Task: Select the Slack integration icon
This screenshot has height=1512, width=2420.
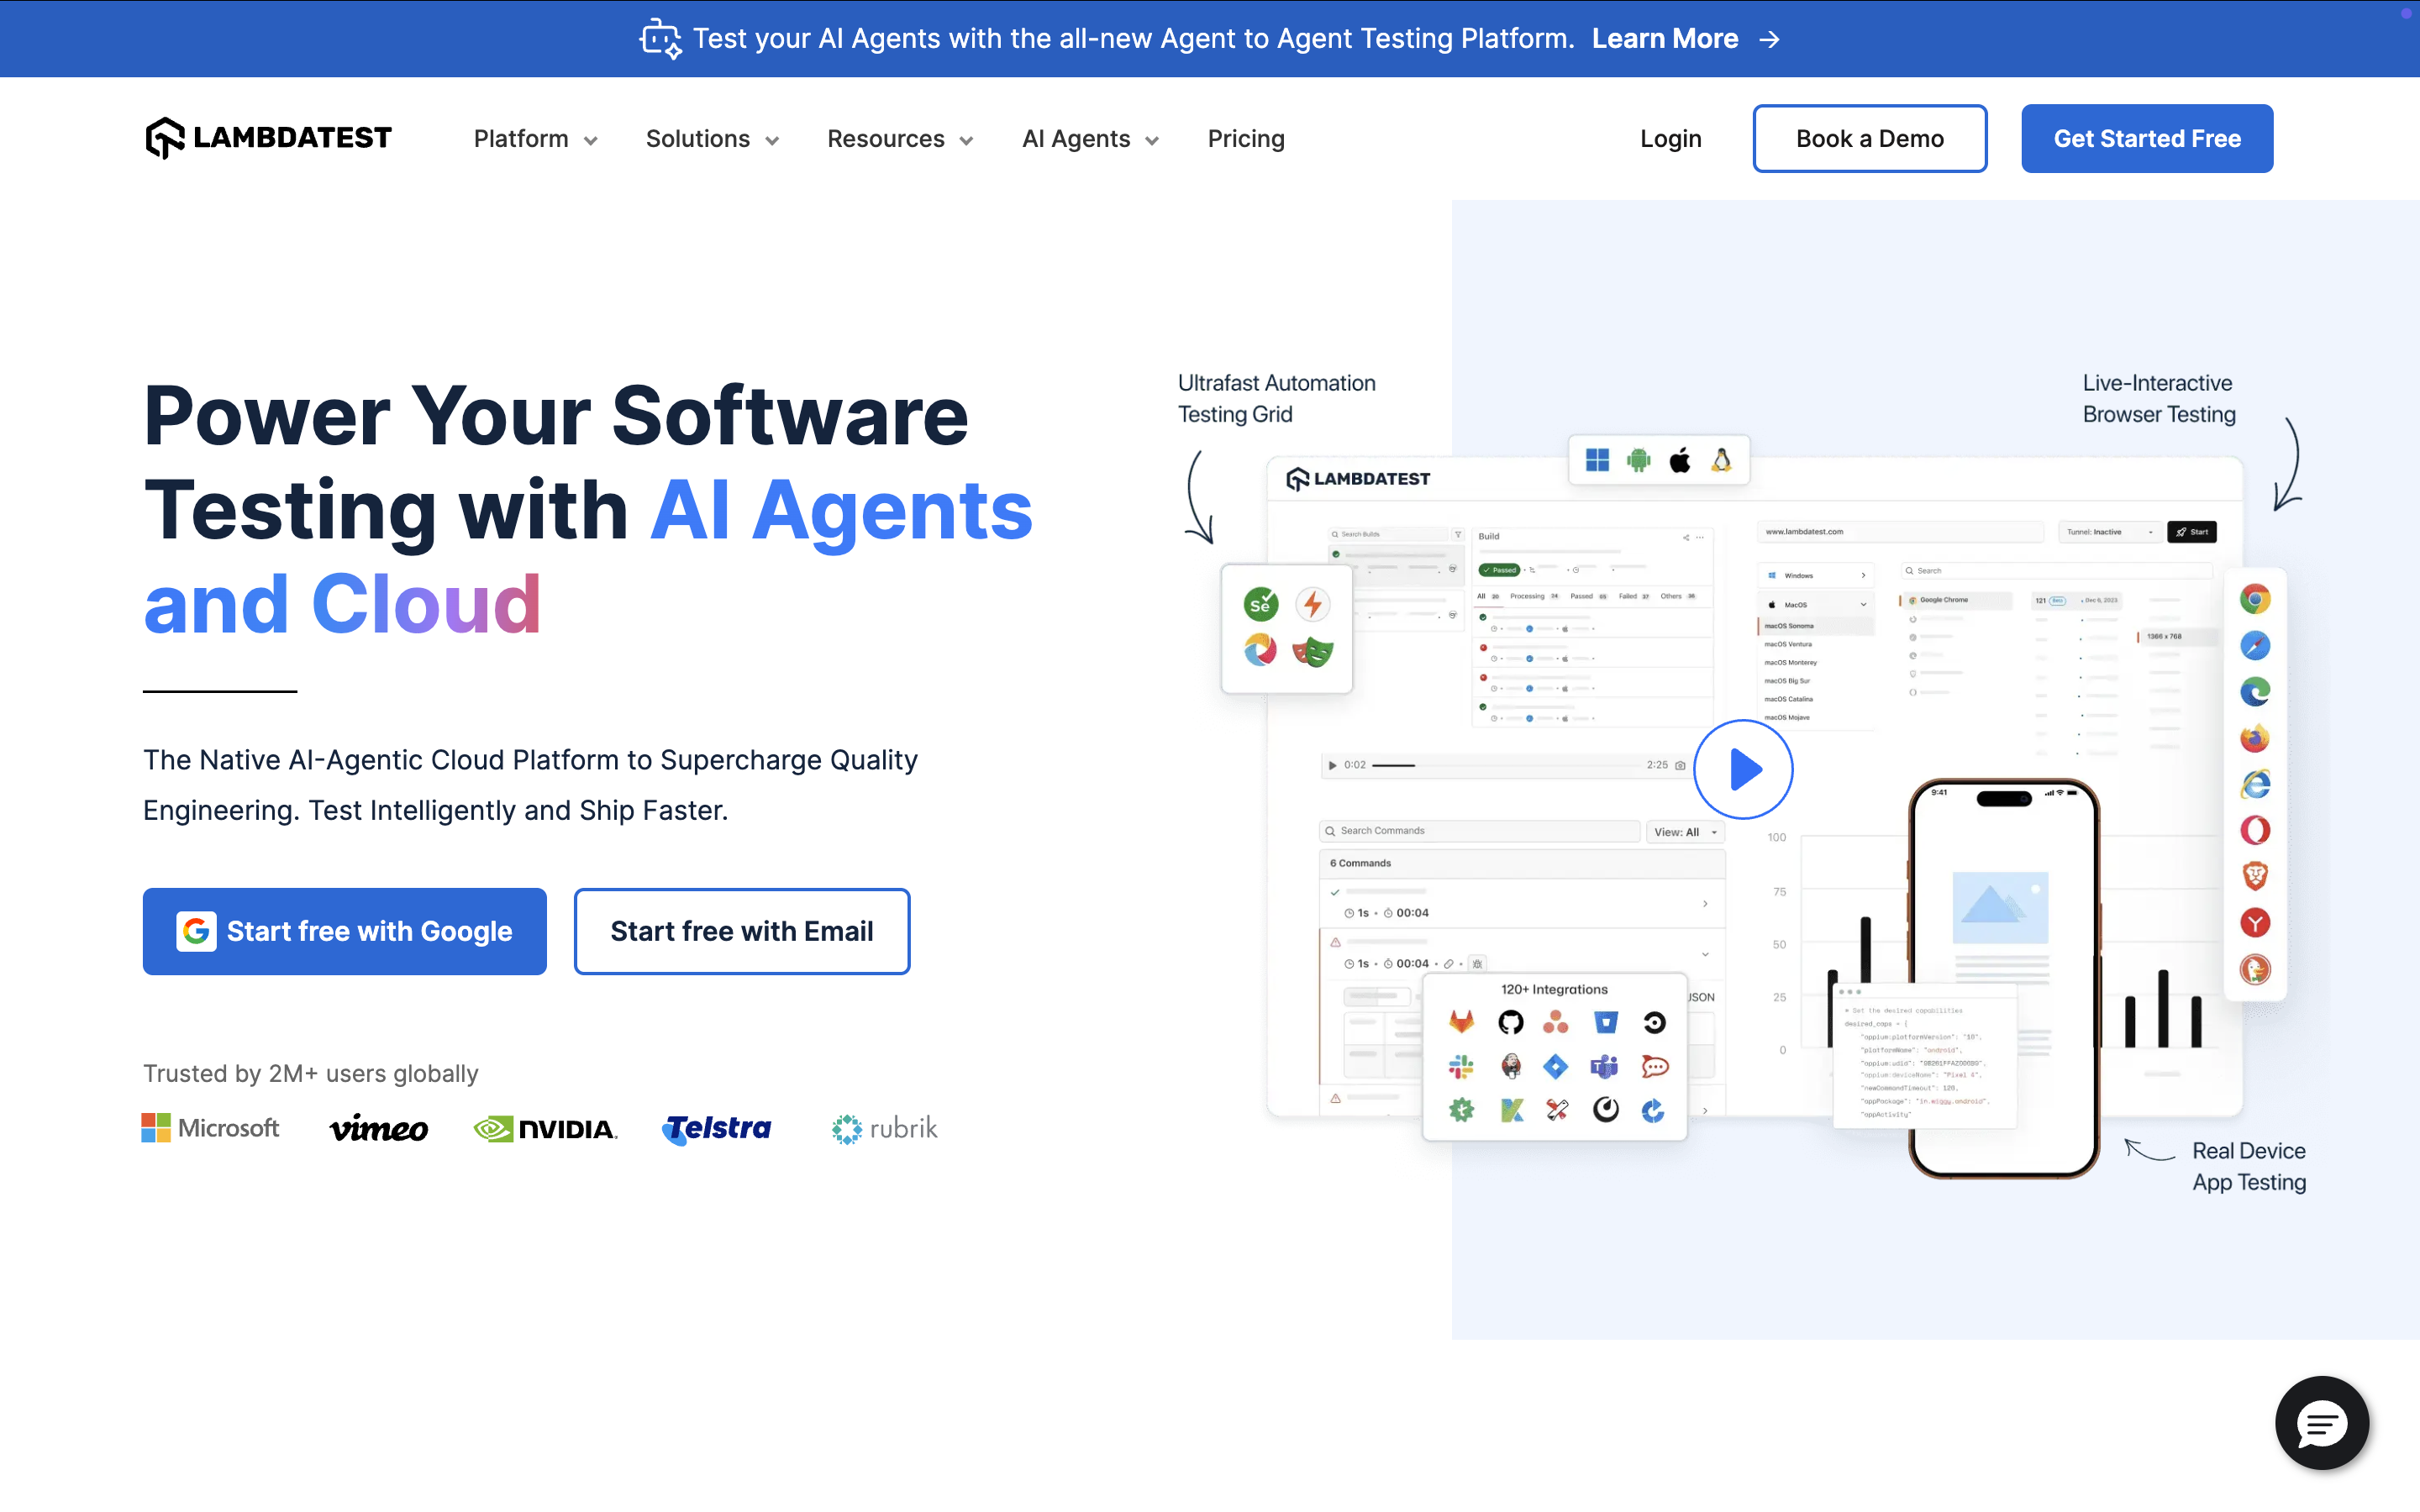Action: click(x=1461, y=1066)
